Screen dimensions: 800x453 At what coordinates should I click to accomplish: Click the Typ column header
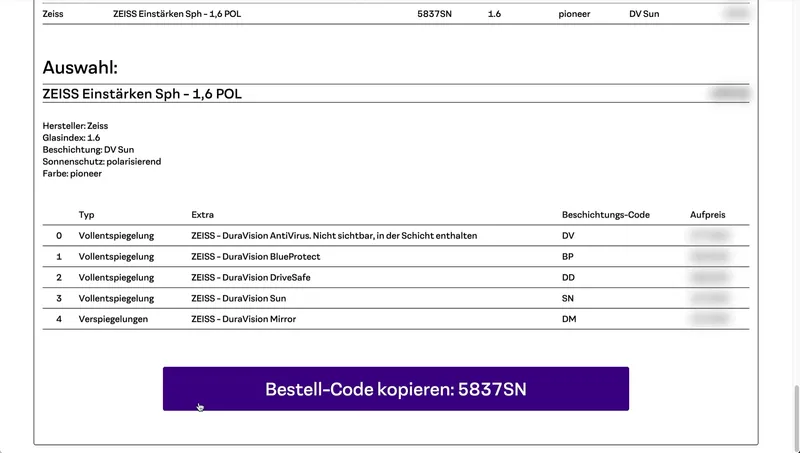(x=87, y=215)
